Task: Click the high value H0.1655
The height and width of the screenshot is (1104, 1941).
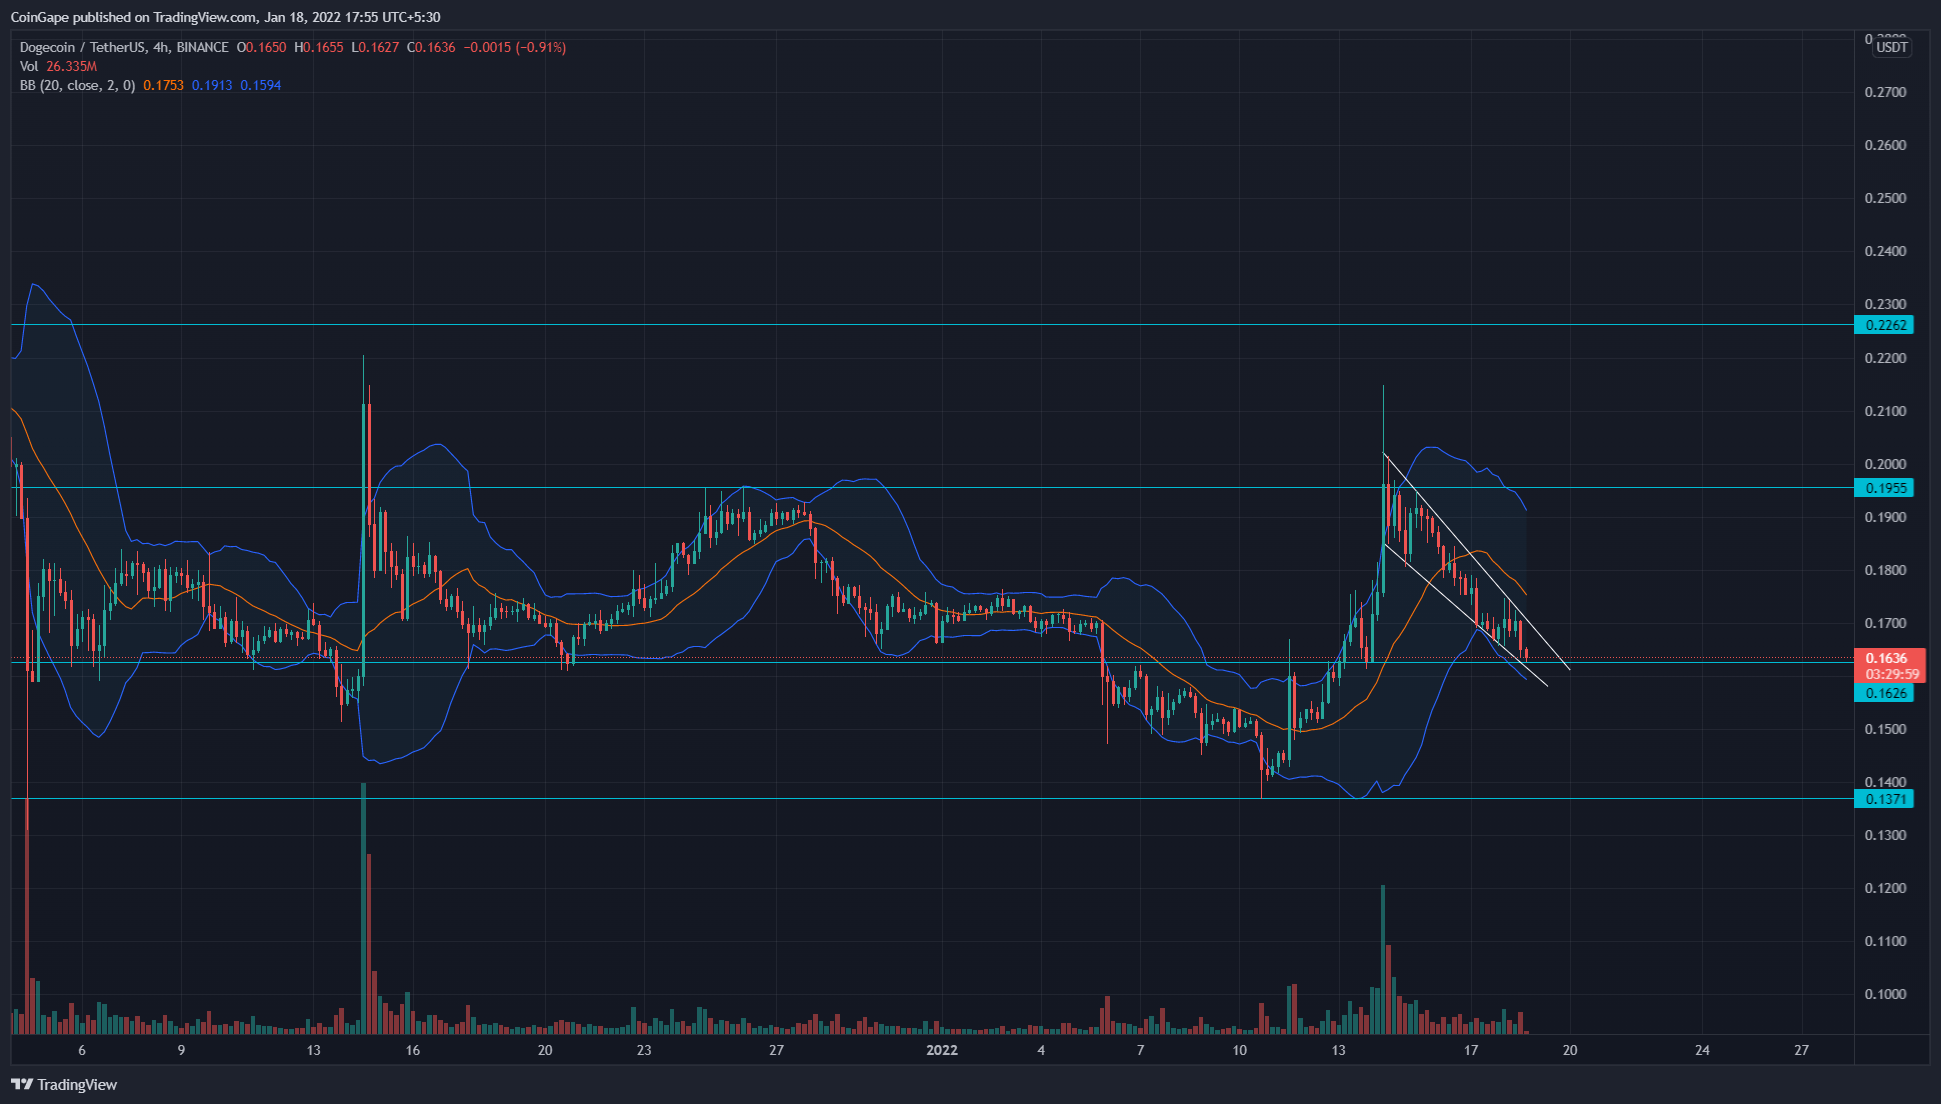Action: tap(319, 47)
